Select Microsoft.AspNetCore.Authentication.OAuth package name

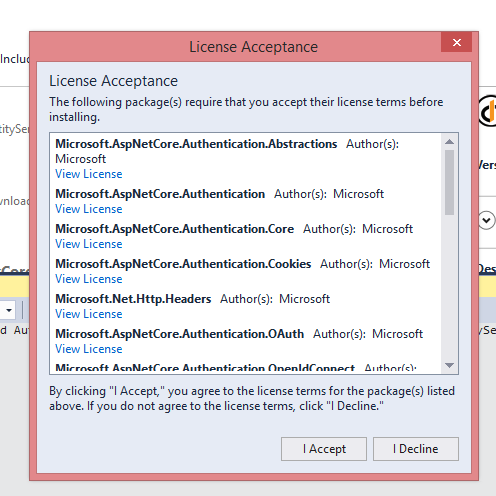pyautogui.click(x=179, y=334)
